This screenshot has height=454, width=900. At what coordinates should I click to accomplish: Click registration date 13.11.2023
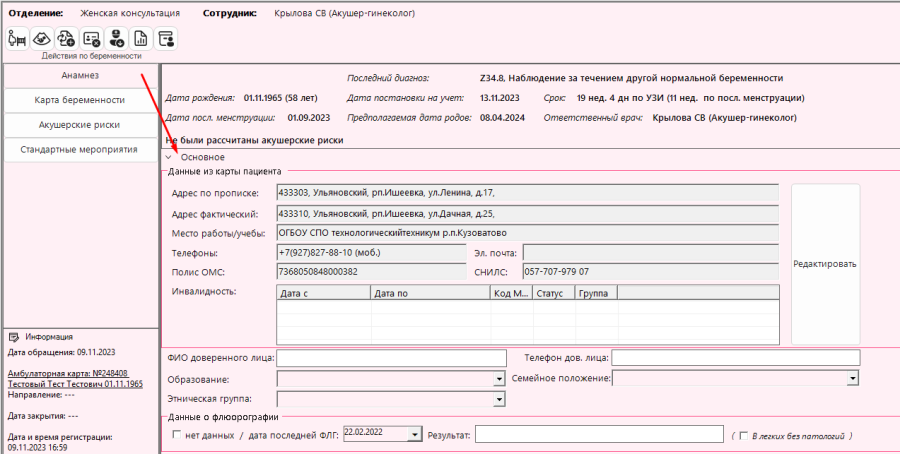pyautogui.click(x=499, y=98)
